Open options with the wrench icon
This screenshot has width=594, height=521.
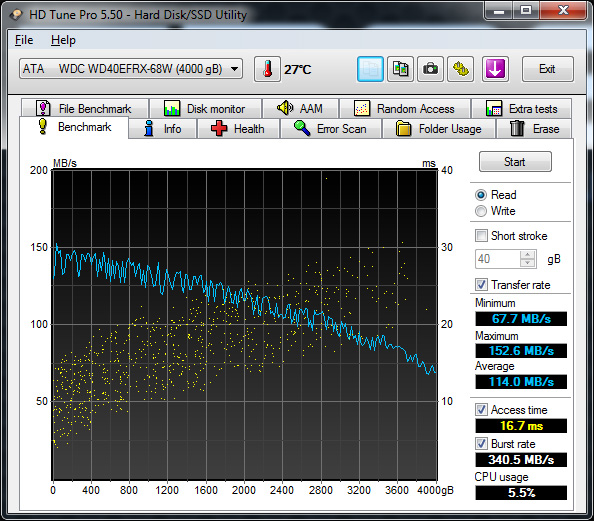tap(460, 69)
